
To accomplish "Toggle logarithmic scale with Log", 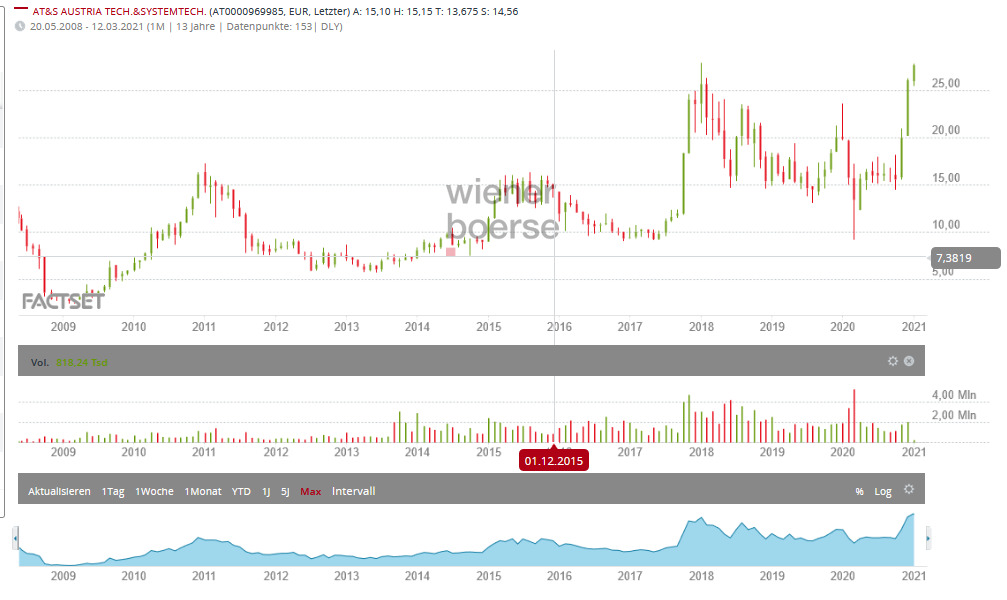I will [883, 491].
